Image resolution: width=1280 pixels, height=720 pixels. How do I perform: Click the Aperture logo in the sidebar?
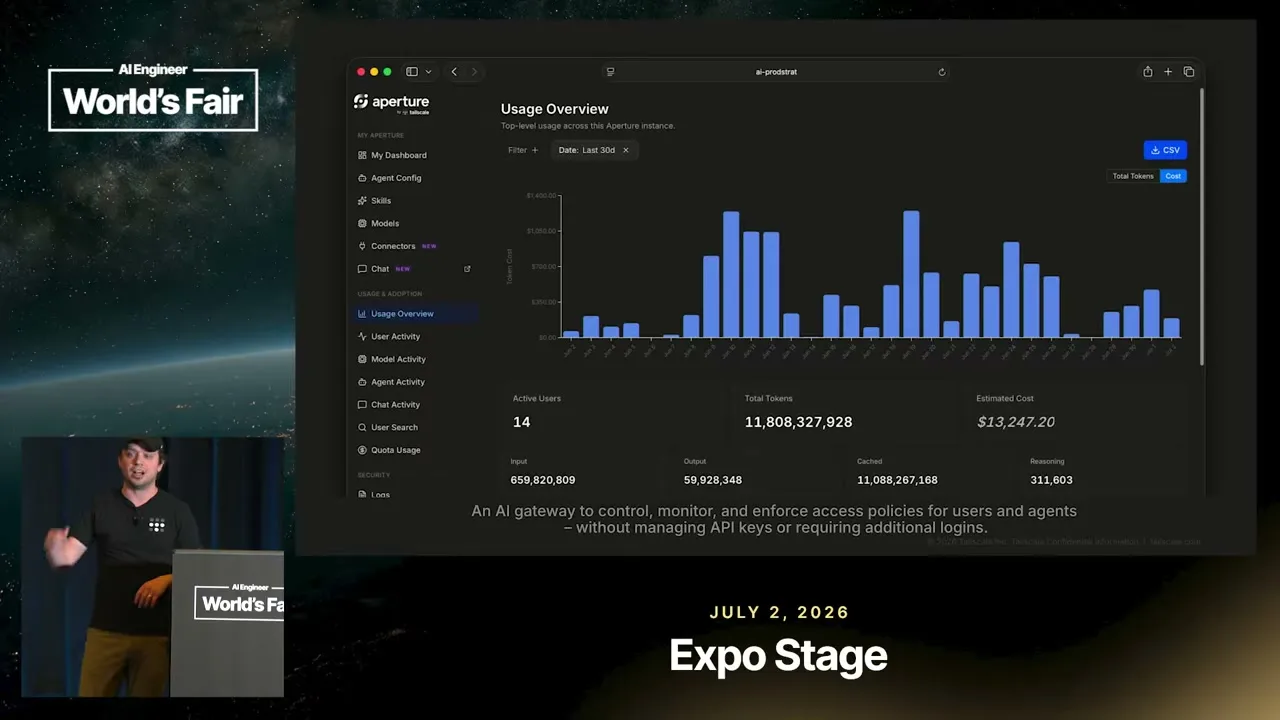tap(391, 102)
